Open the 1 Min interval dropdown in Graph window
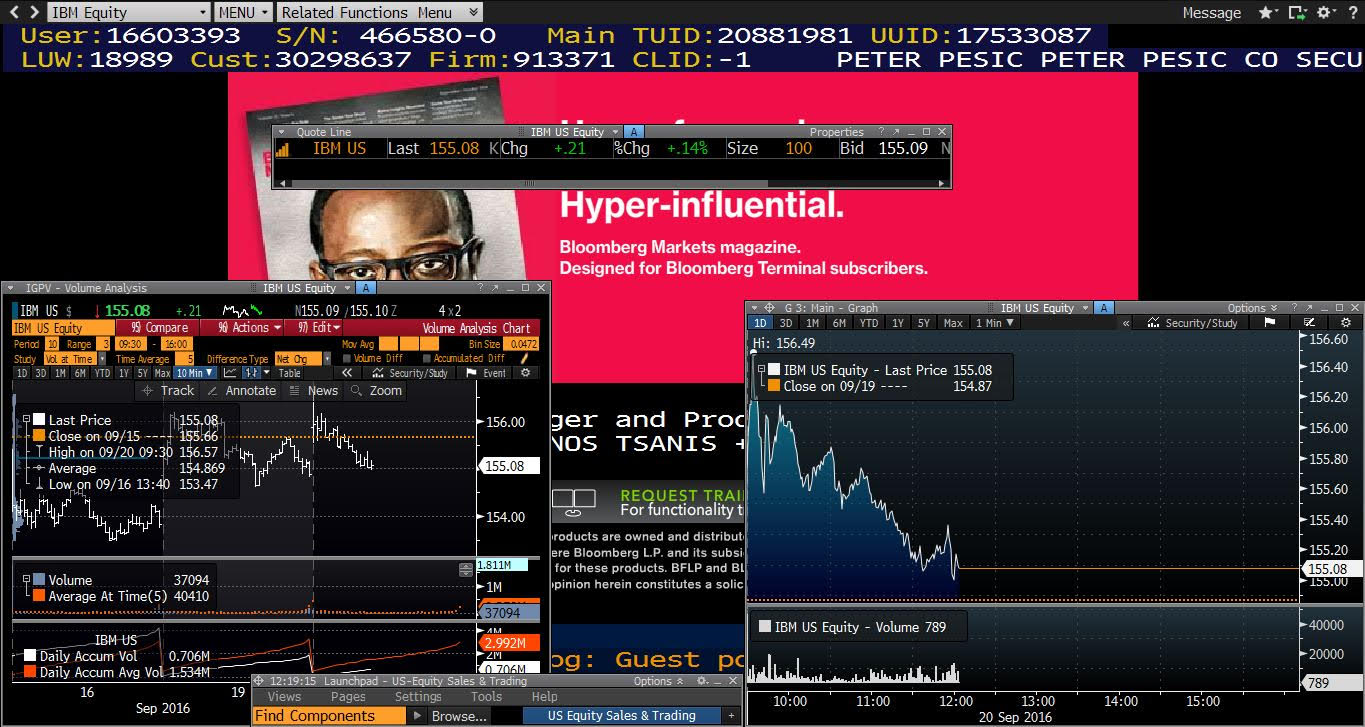1365x727 pixels. (994, 322)
